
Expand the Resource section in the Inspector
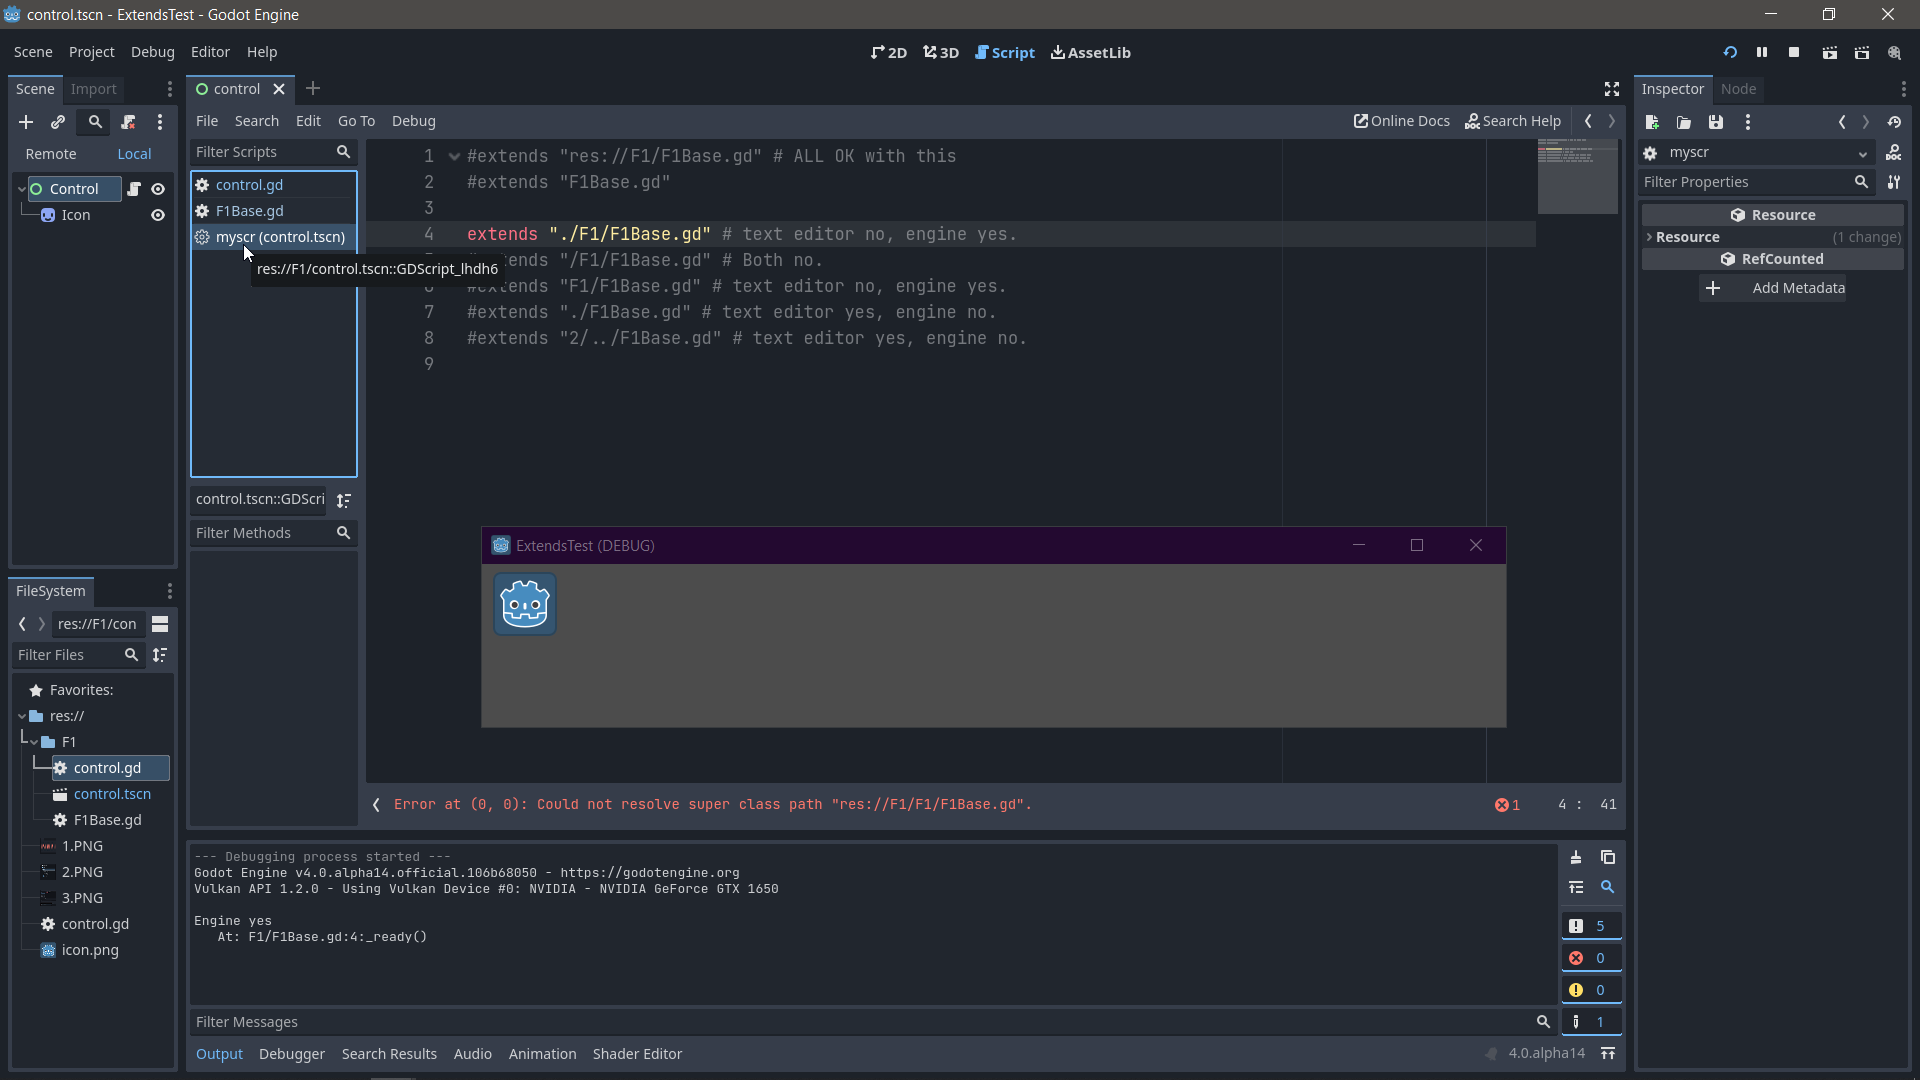coord(1650,237)
